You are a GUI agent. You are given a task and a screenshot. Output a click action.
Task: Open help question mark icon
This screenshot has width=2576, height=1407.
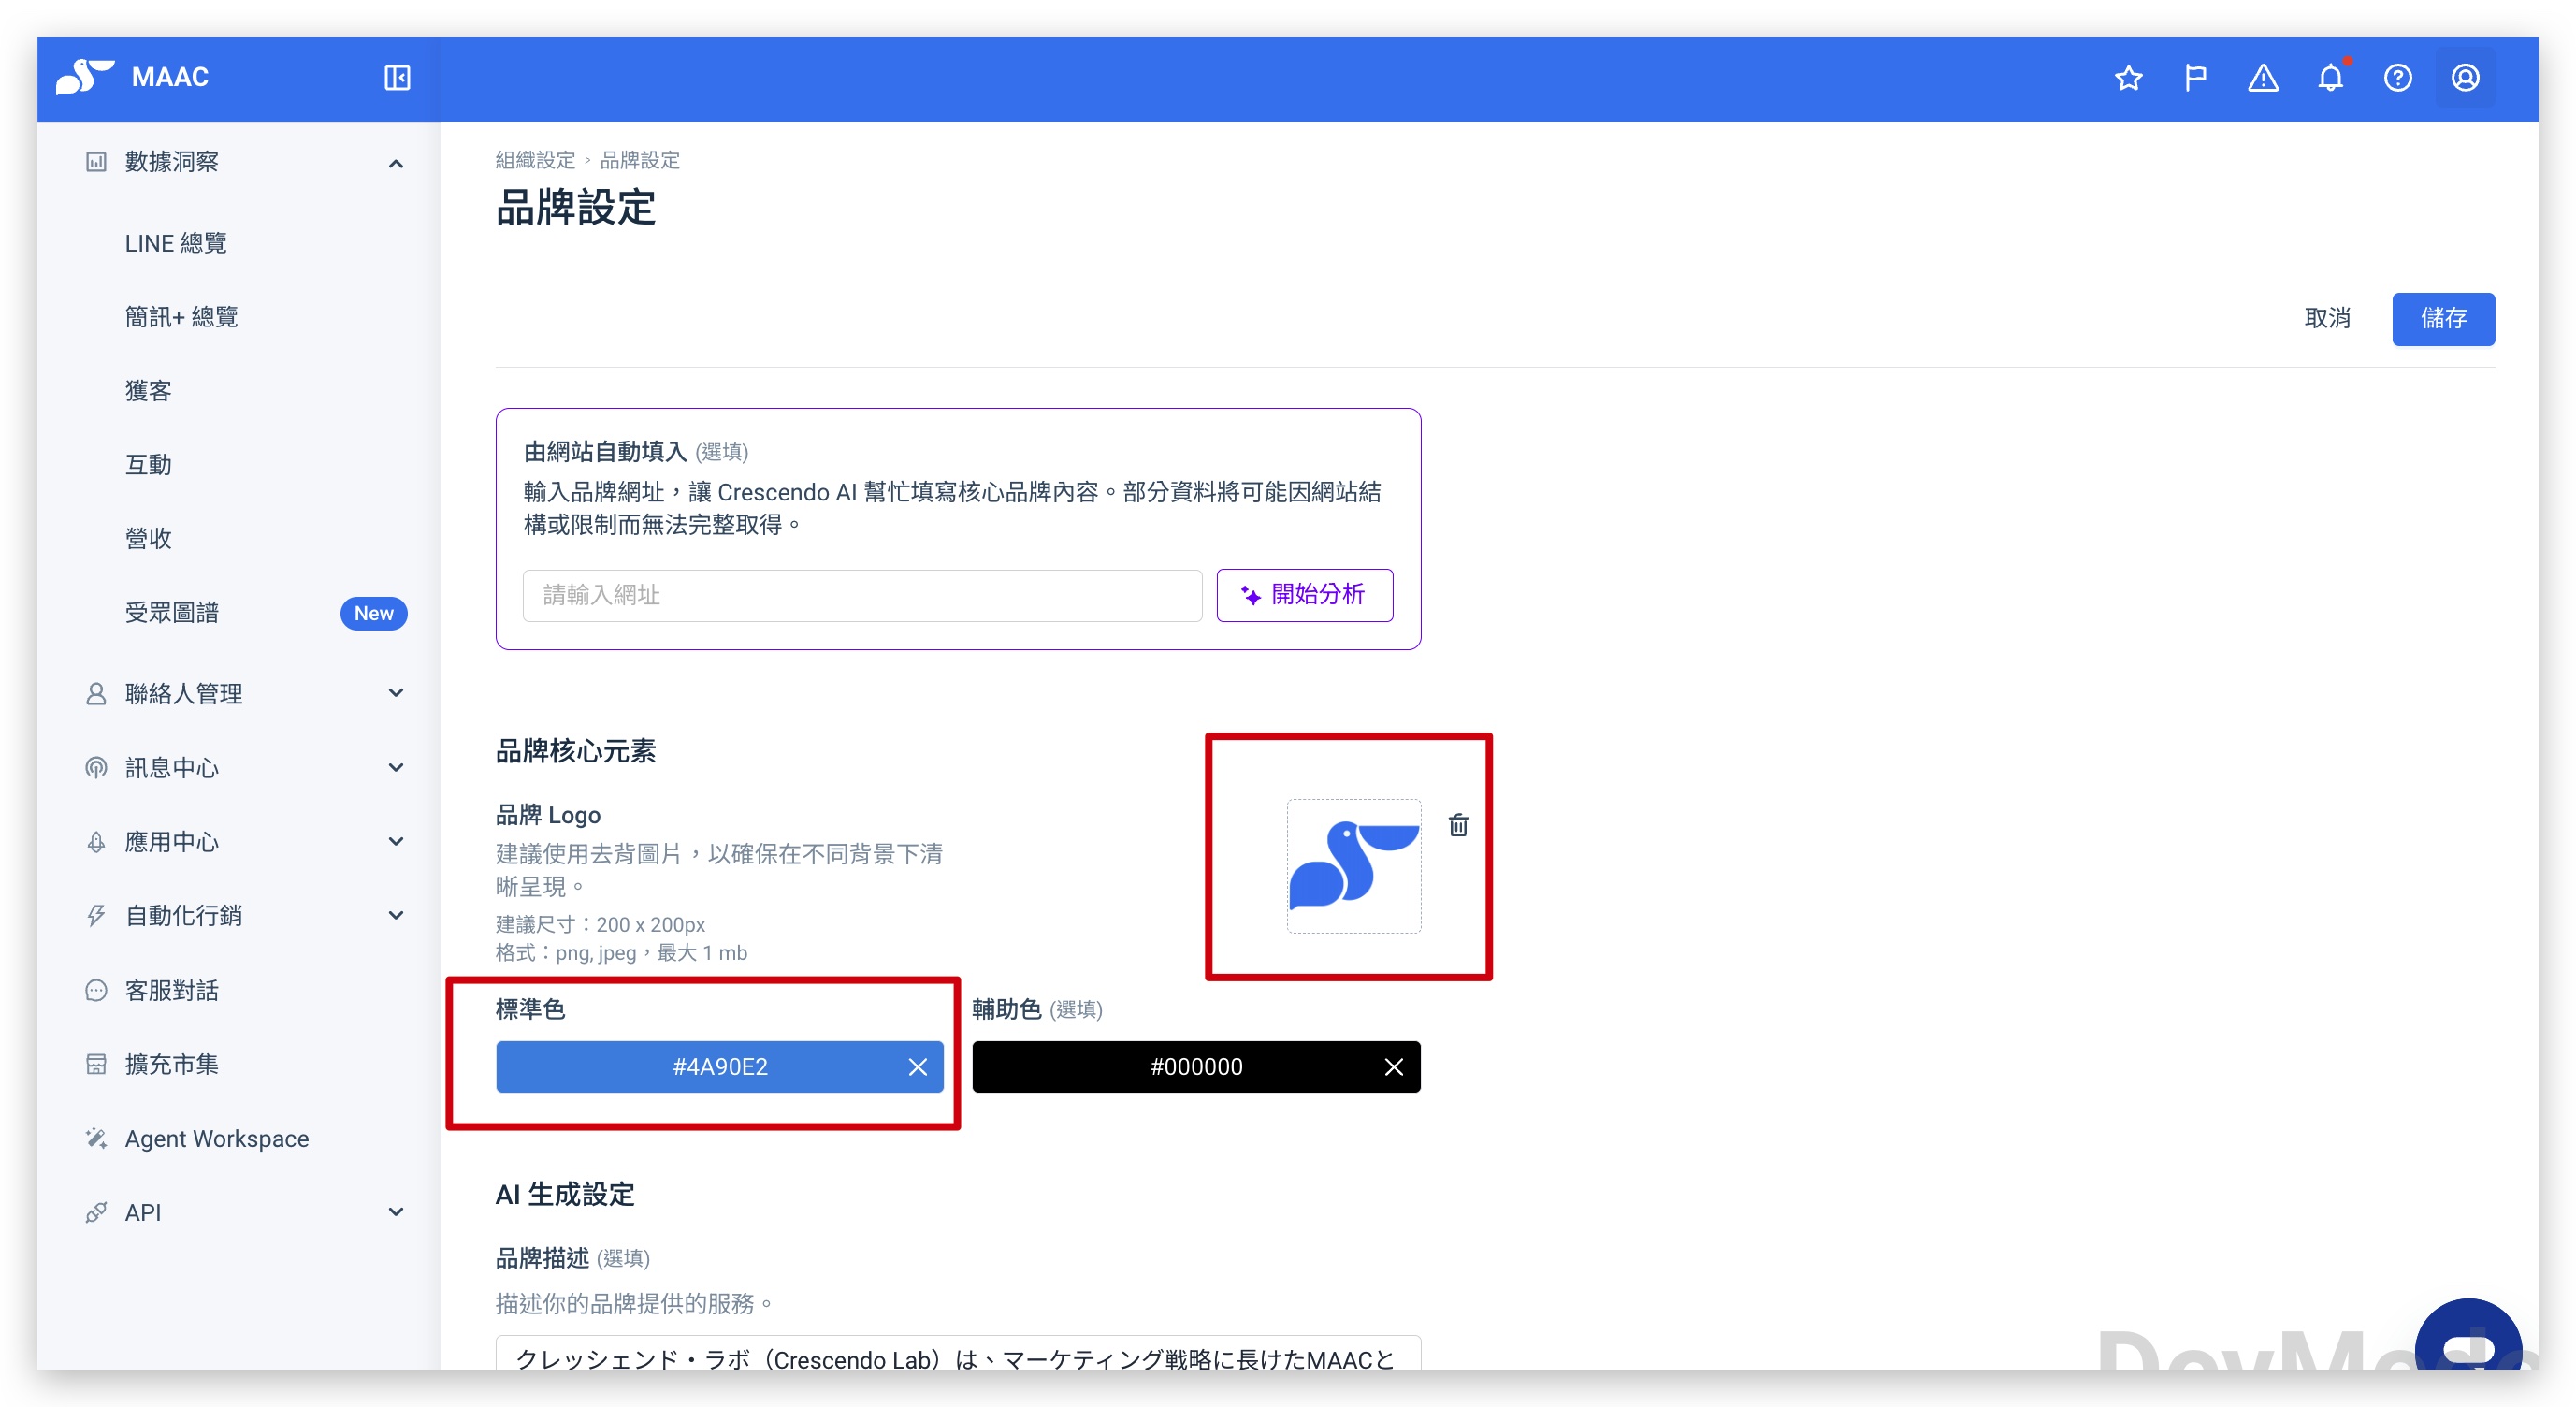2398,78
